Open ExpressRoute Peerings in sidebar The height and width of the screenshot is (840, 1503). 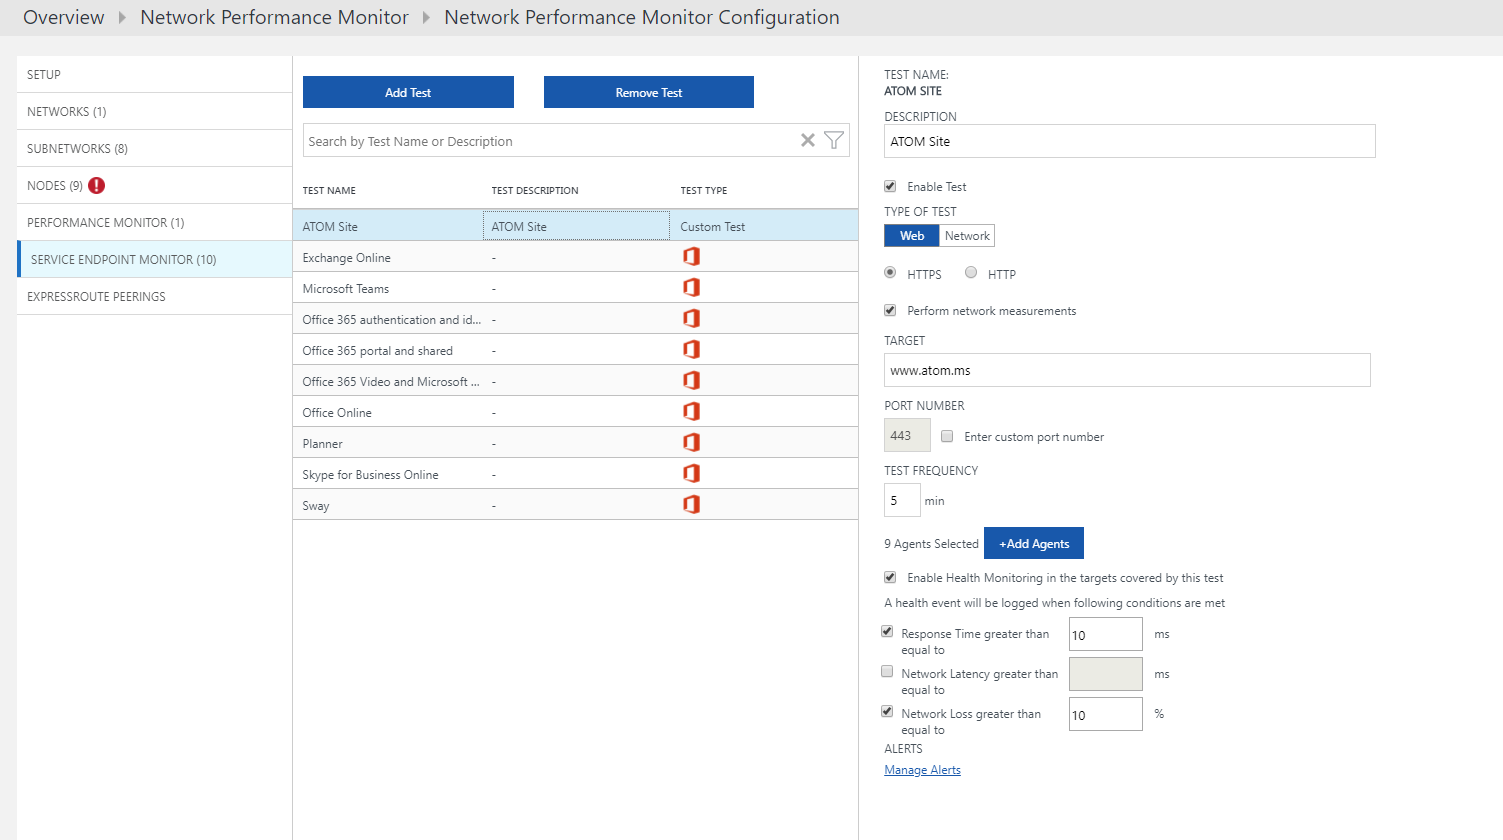pos(155,296)
